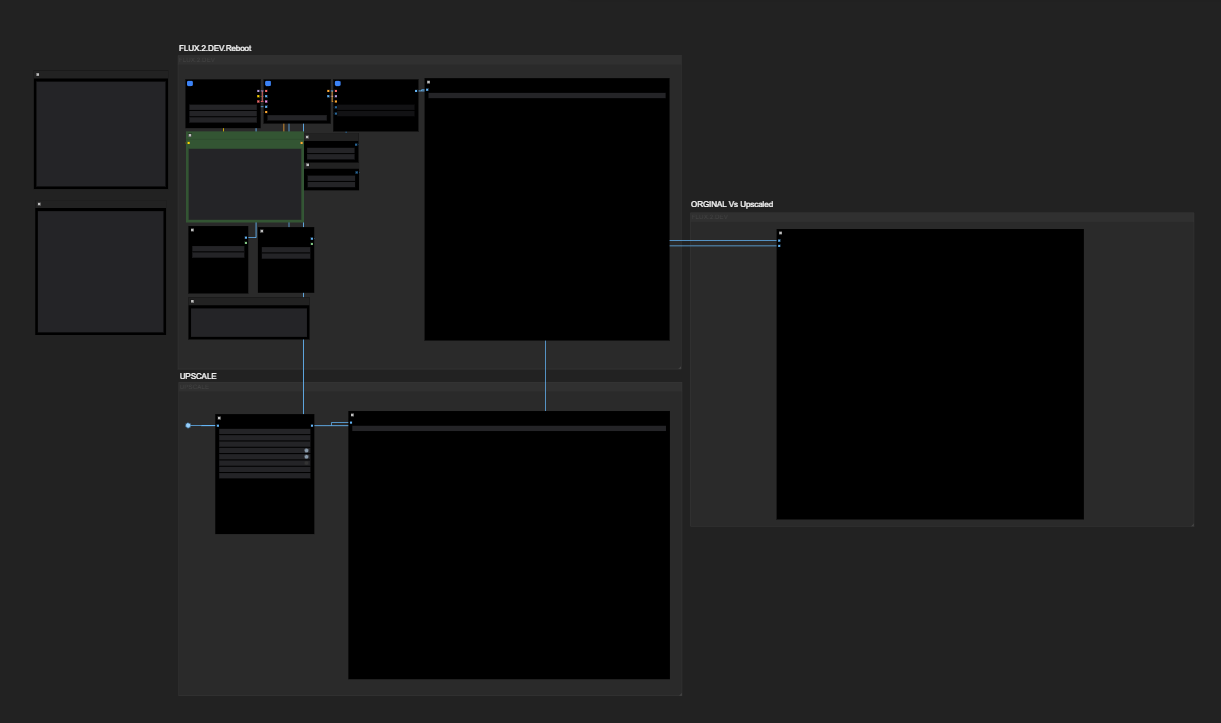The image size is (1221, 723).
Task: Select the FLUX.2.DEV.Reboot group title
Action: click(215, 48)
